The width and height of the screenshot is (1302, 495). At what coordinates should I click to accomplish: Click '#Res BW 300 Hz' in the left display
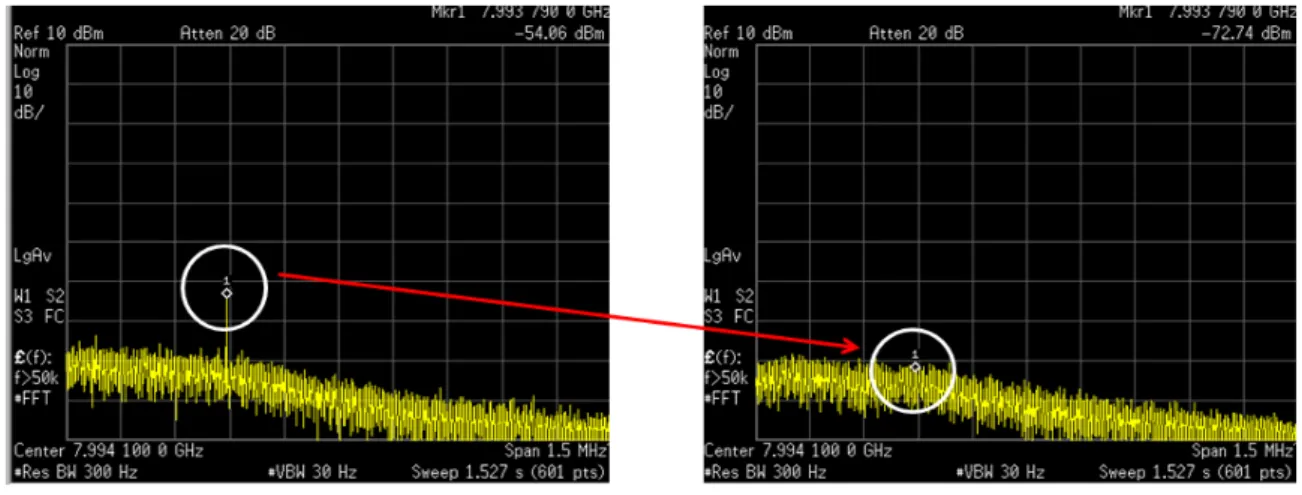76,471
